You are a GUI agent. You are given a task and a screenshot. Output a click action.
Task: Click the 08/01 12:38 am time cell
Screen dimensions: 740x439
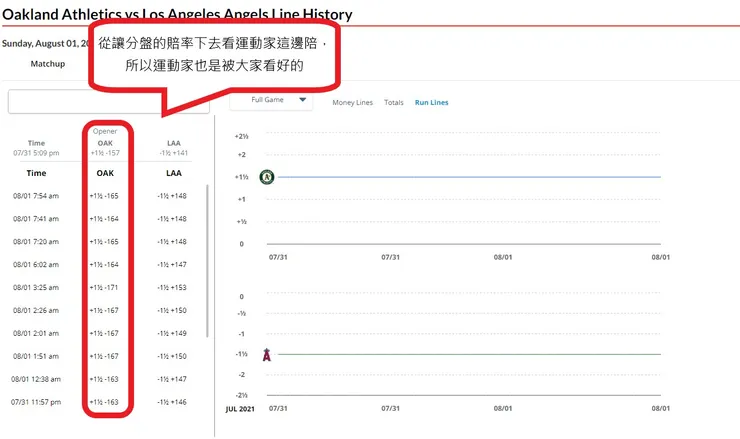click(x=36, y=379)
